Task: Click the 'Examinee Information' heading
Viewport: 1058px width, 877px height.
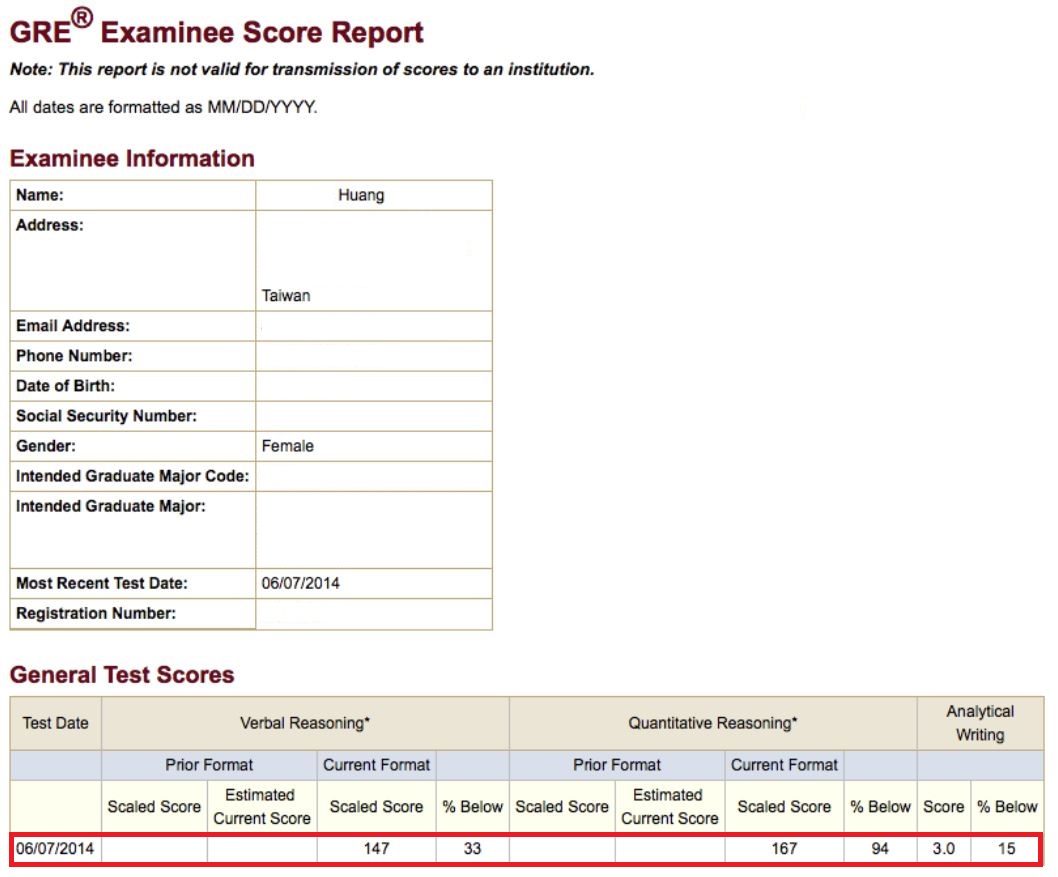Action: [x=132, y=159]
